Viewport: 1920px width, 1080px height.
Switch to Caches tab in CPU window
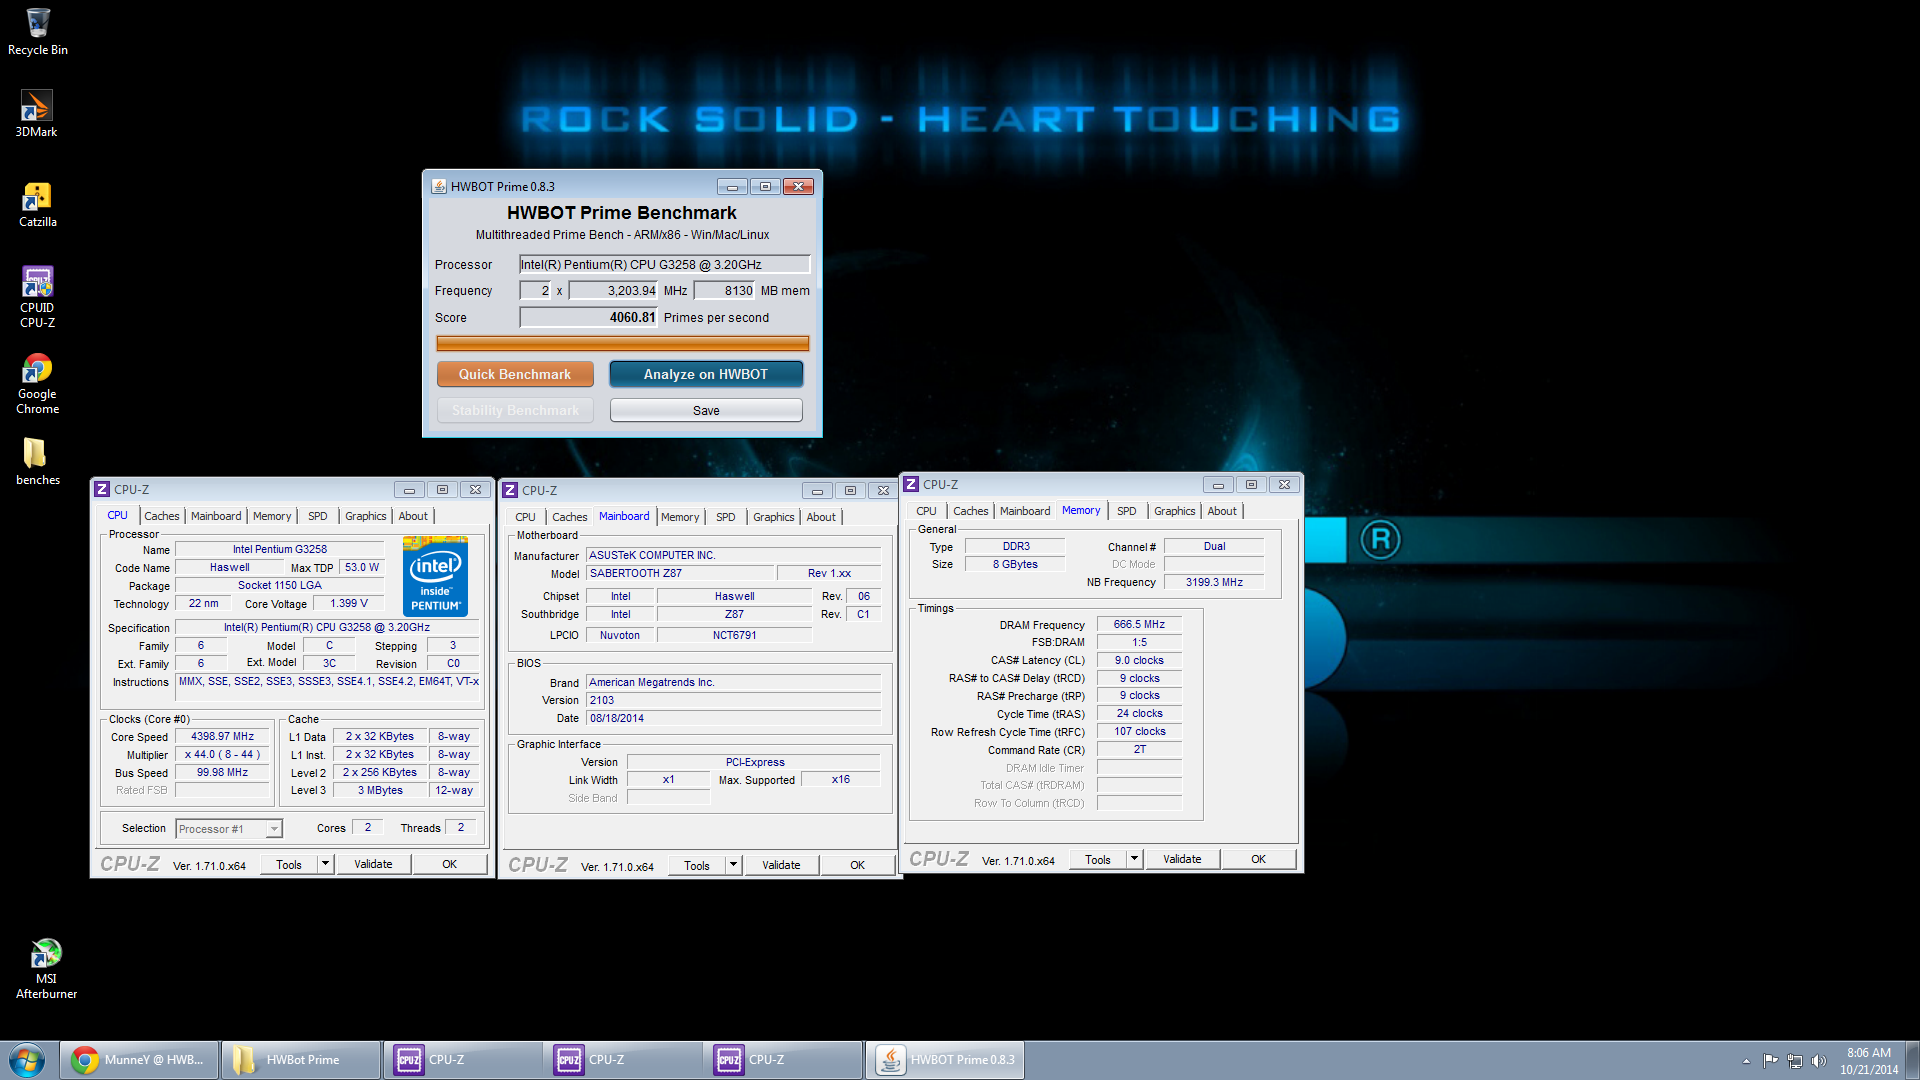coord(162,516)
